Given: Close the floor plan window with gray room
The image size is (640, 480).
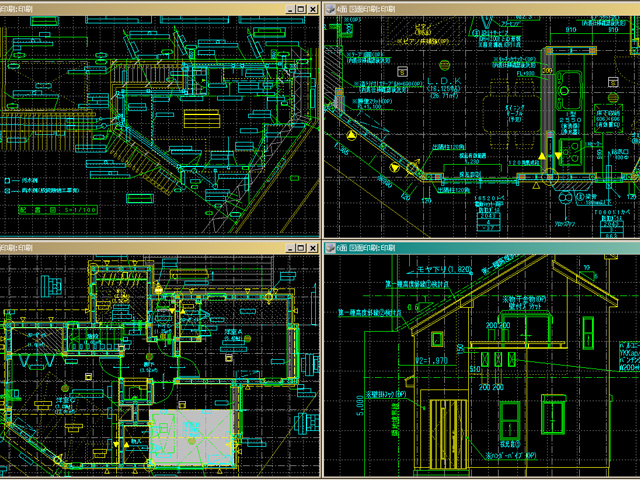Looking at the screenshot, I should tap(313, 247).
